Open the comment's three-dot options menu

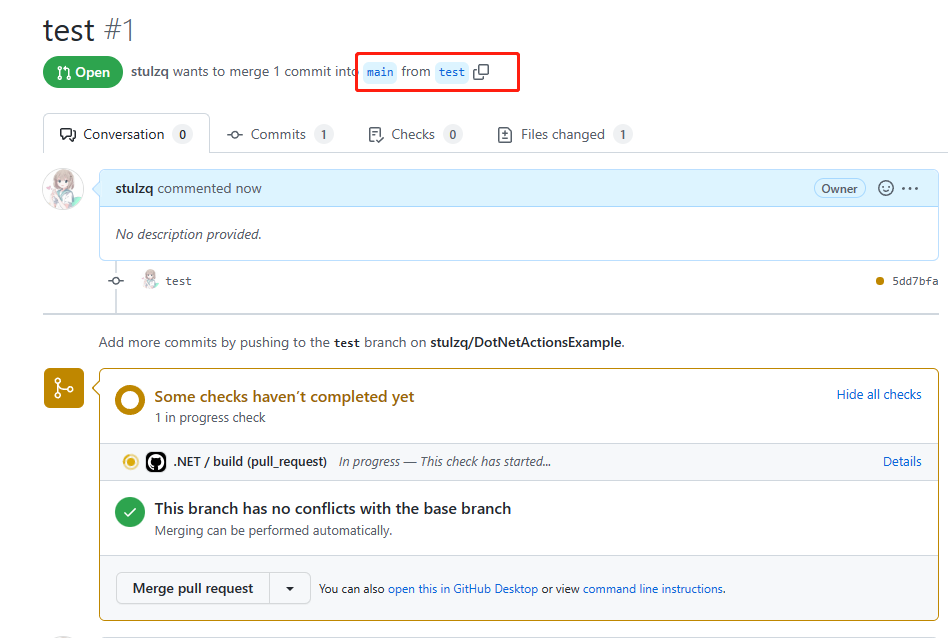(910, 188)
